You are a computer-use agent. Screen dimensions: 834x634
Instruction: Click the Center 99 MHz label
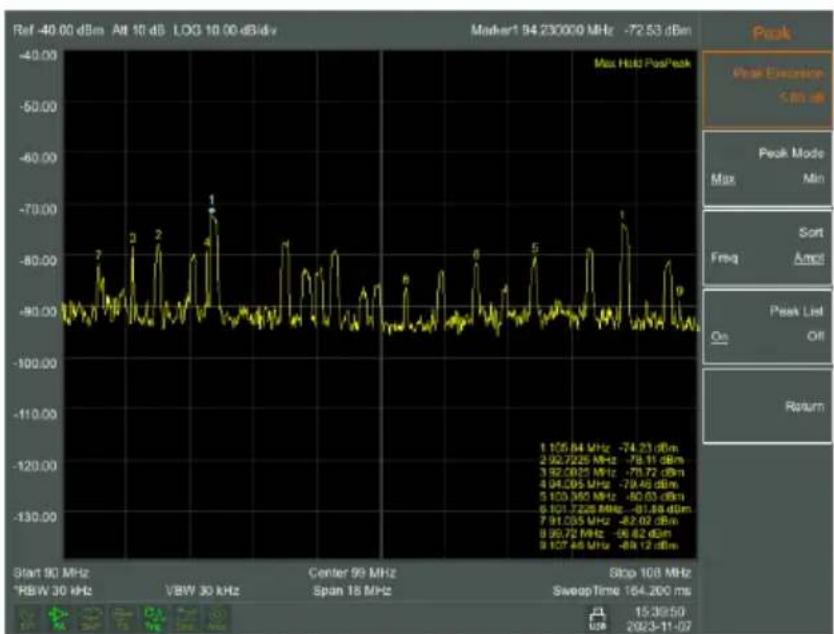tap(352, 573)
